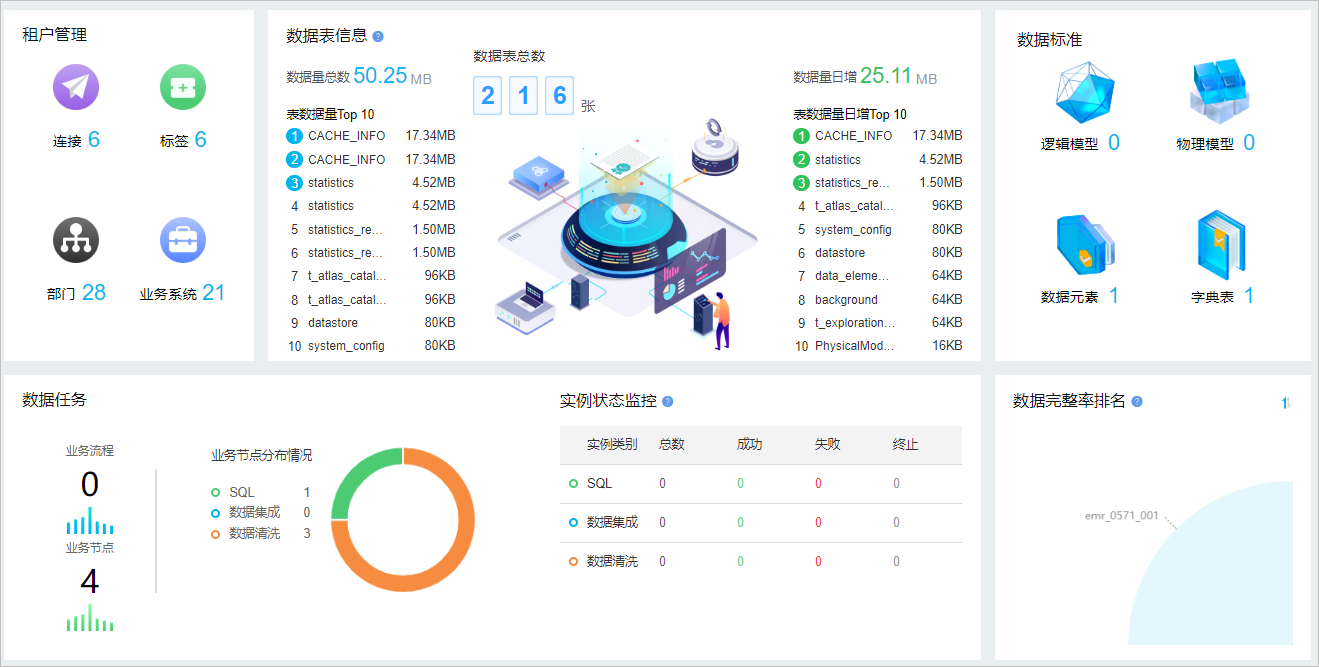Screen dimensions: 1319x667
Task: Click the background entry in daily increase list
Action: pyautogui.click(x=846, y=300)
